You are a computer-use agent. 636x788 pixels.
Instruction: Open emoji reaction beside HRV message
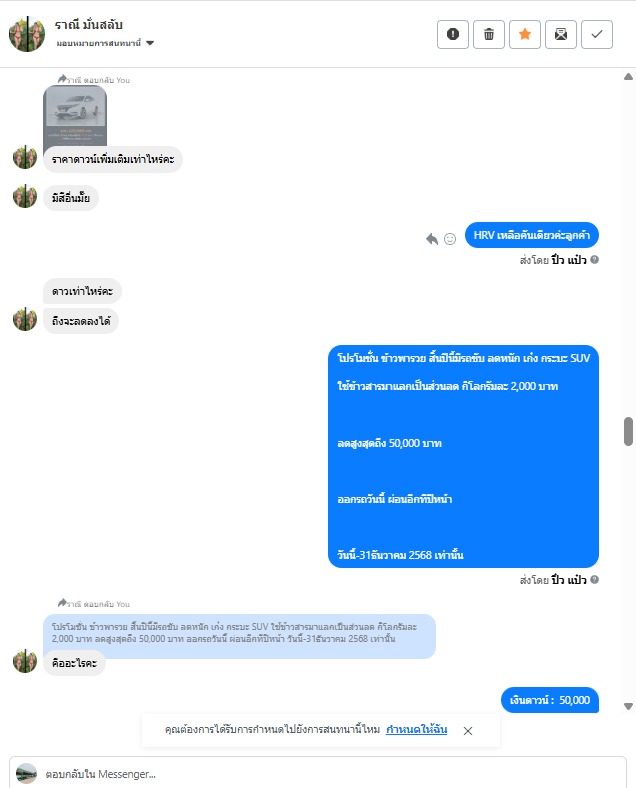click(450, 239)
